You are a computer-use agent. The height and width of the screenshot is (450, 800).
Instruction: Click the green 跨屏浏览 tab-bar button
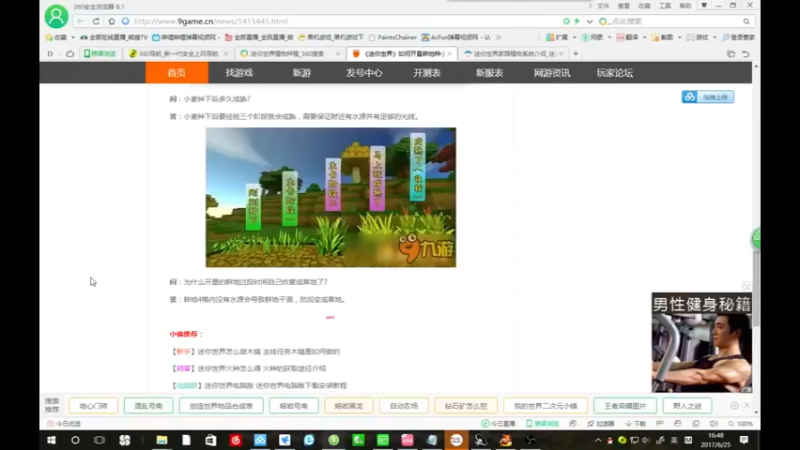pyautogui.click(x=100, y=54)
